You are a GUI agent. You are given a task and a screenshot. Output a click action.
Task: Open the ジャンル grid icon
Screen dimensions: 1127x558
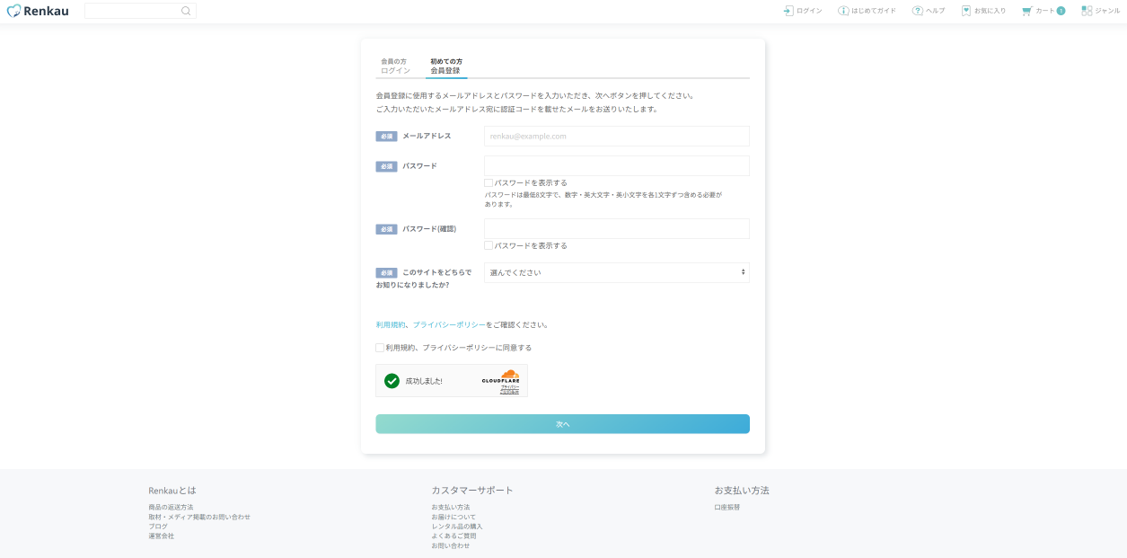tap(1087, 11)
